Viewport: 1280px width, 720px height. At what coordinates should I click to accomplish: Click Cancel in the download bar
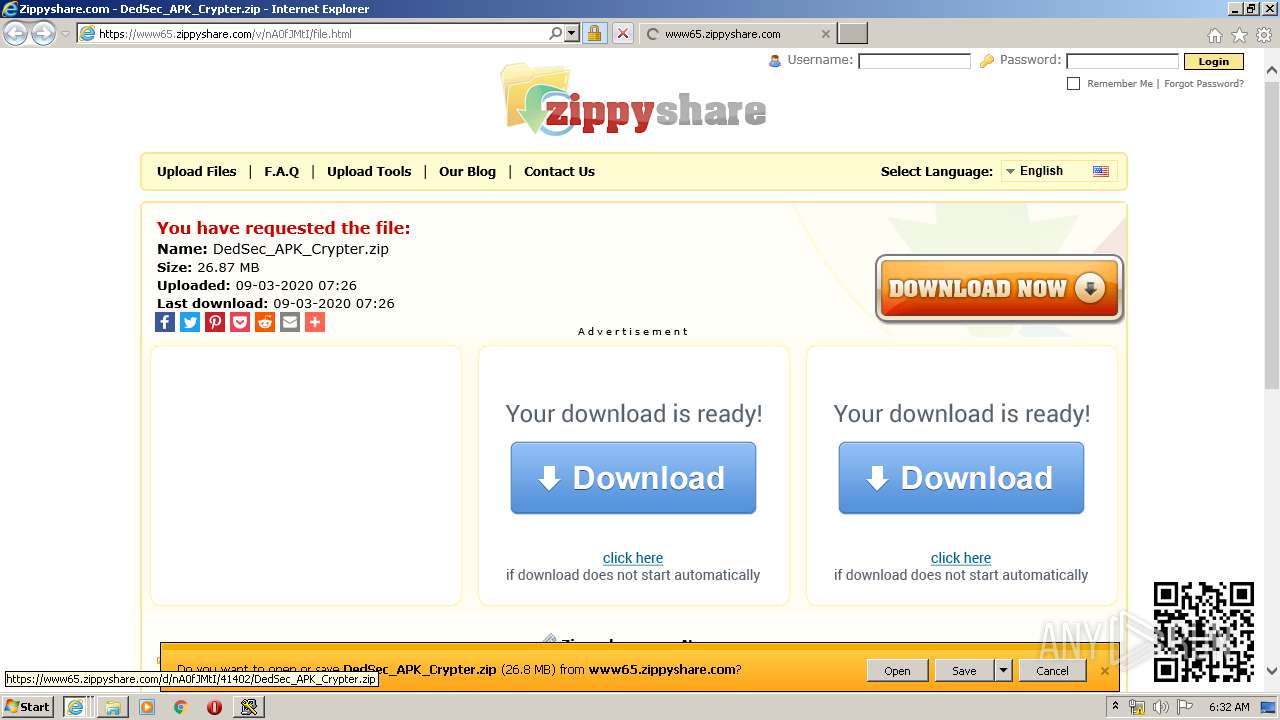coord(1052,671)
